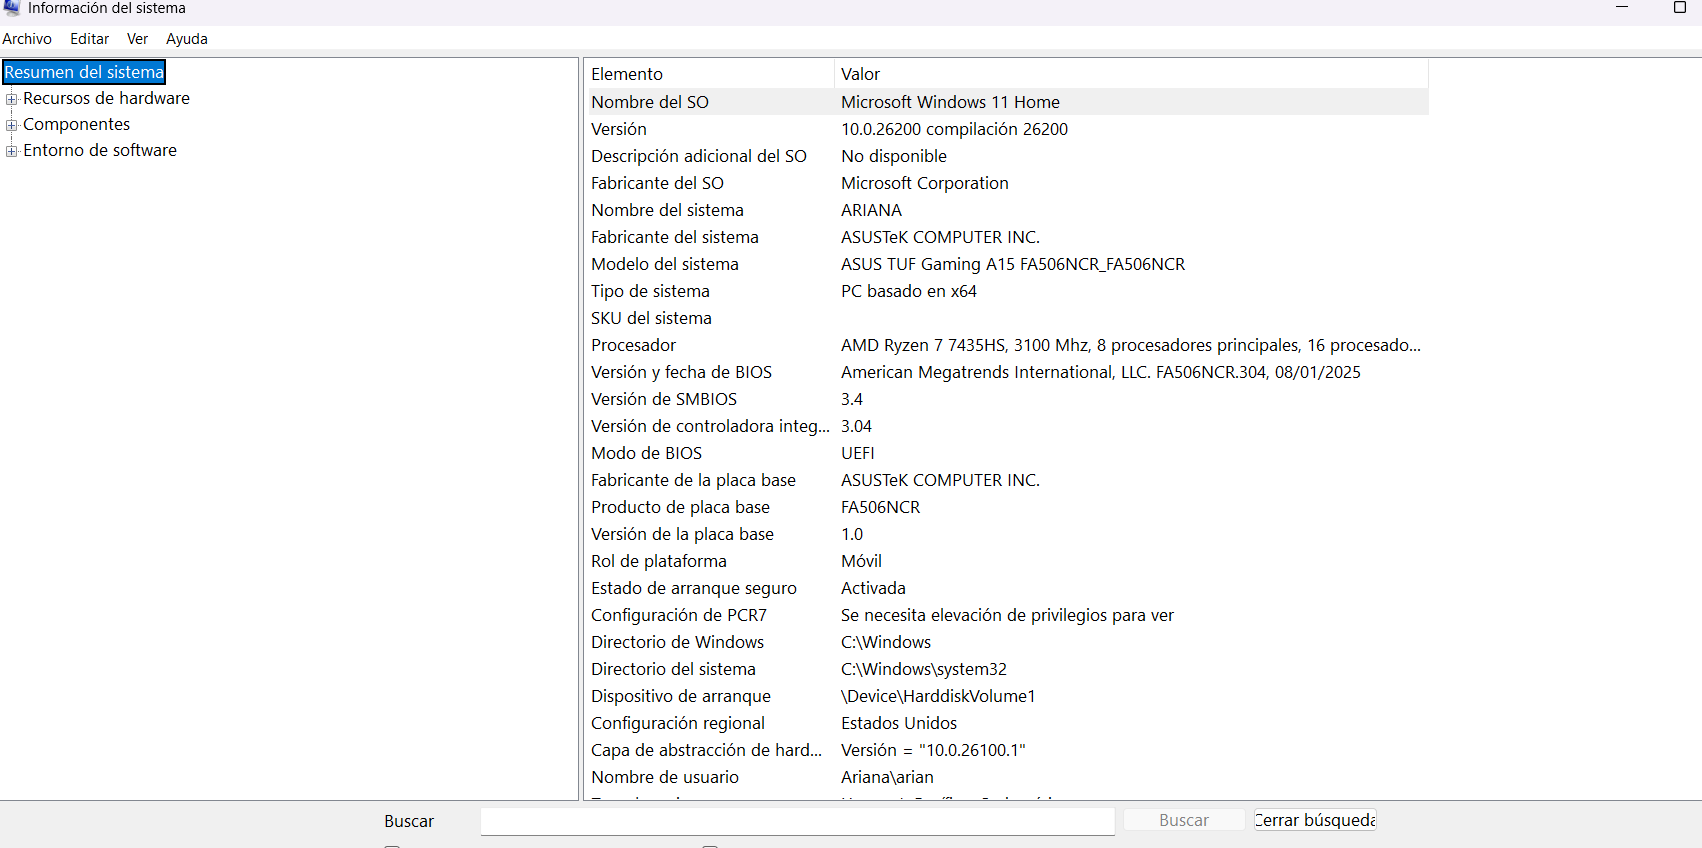Select Resumen del sistema in the tree

[84, 72]
